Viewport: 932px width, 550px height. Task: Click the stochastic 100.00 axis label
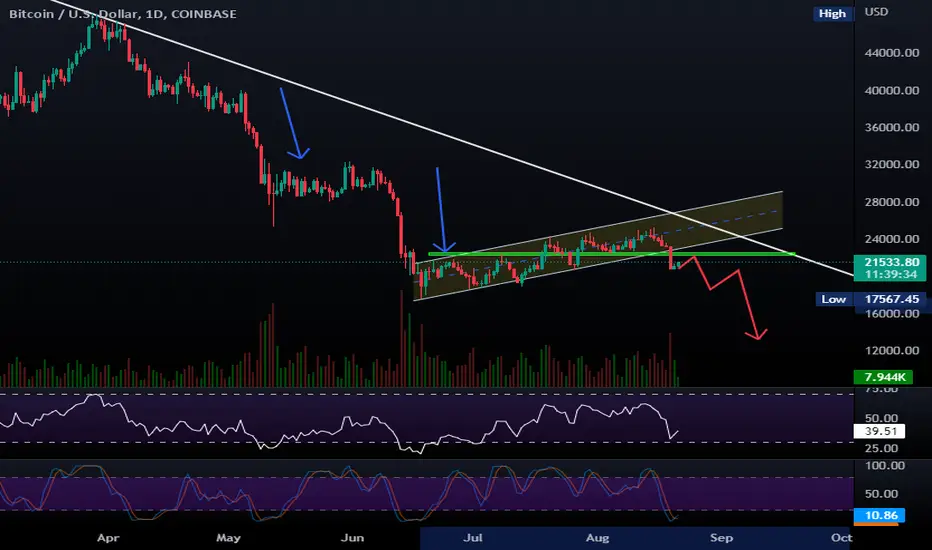[x=884, y=466]
